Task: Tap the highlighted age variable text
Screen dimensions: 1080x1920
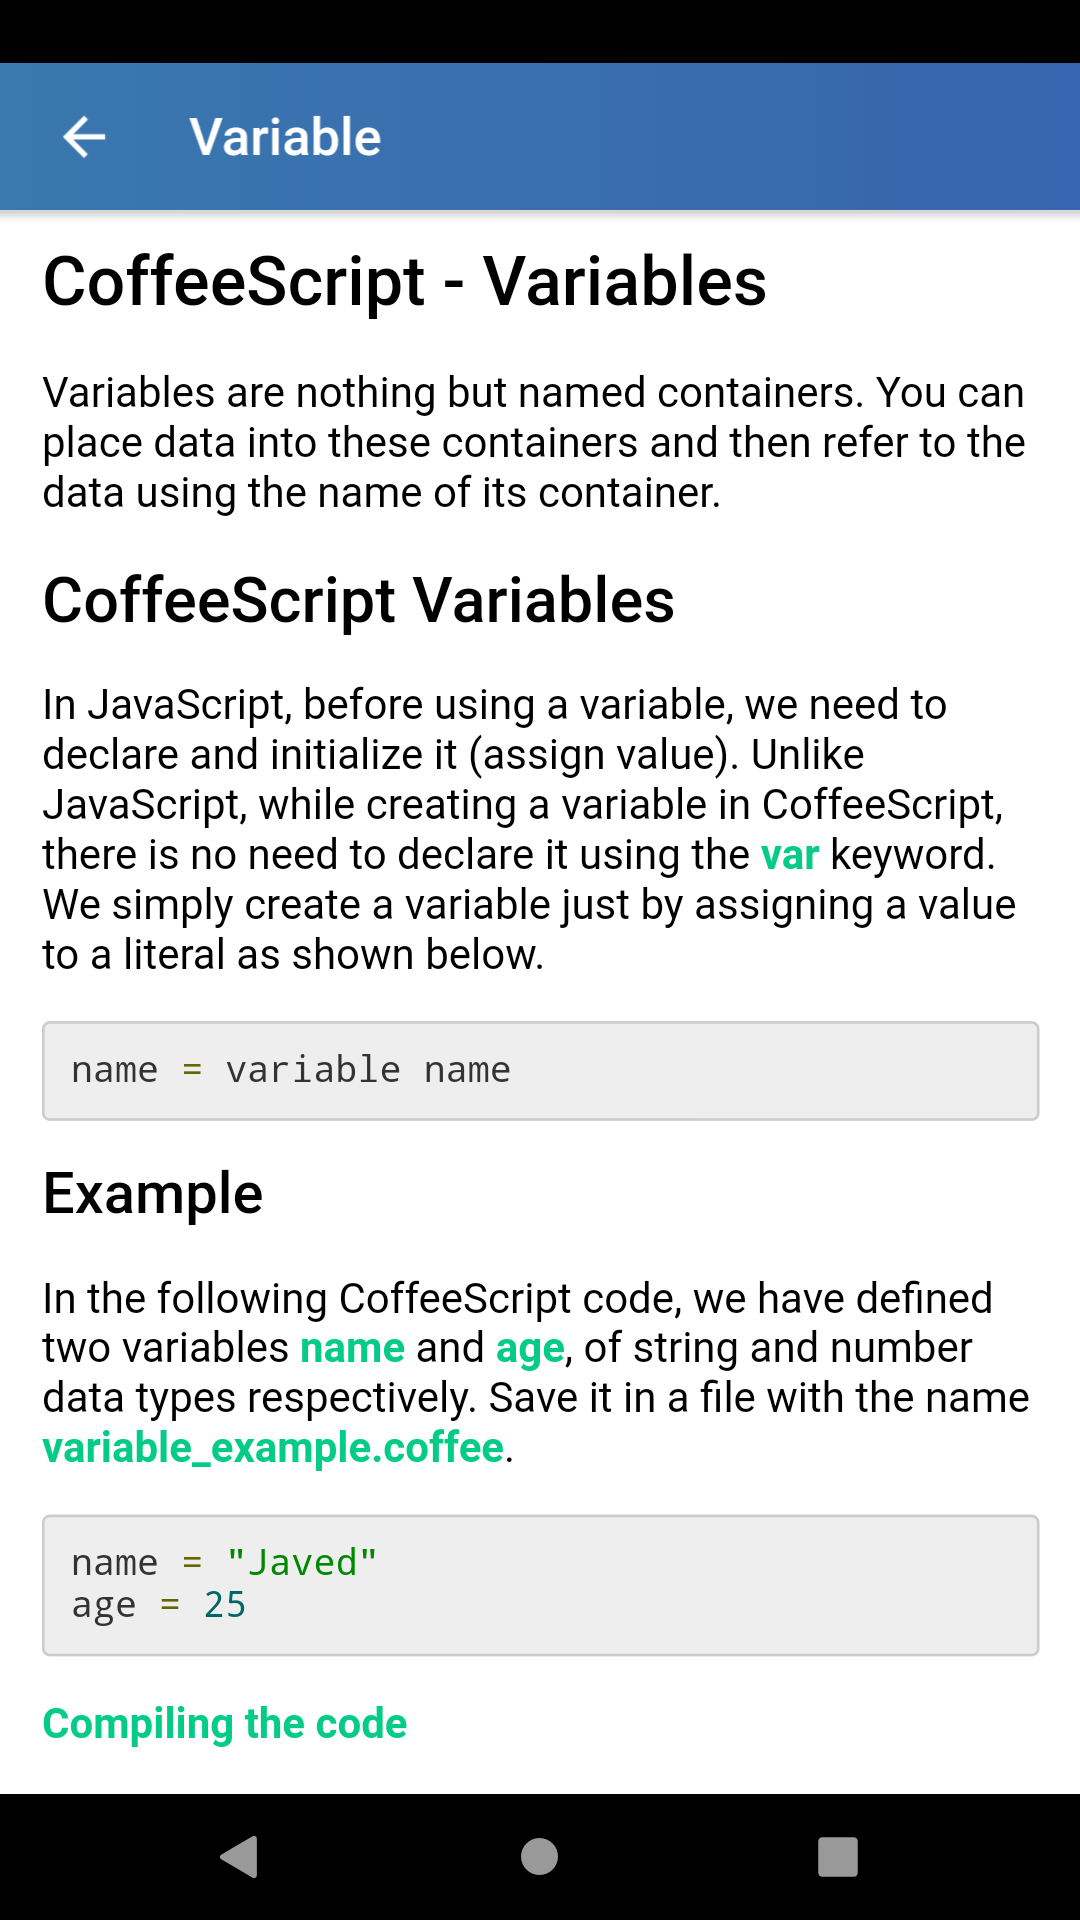Action: click(x=527, y=1347)
